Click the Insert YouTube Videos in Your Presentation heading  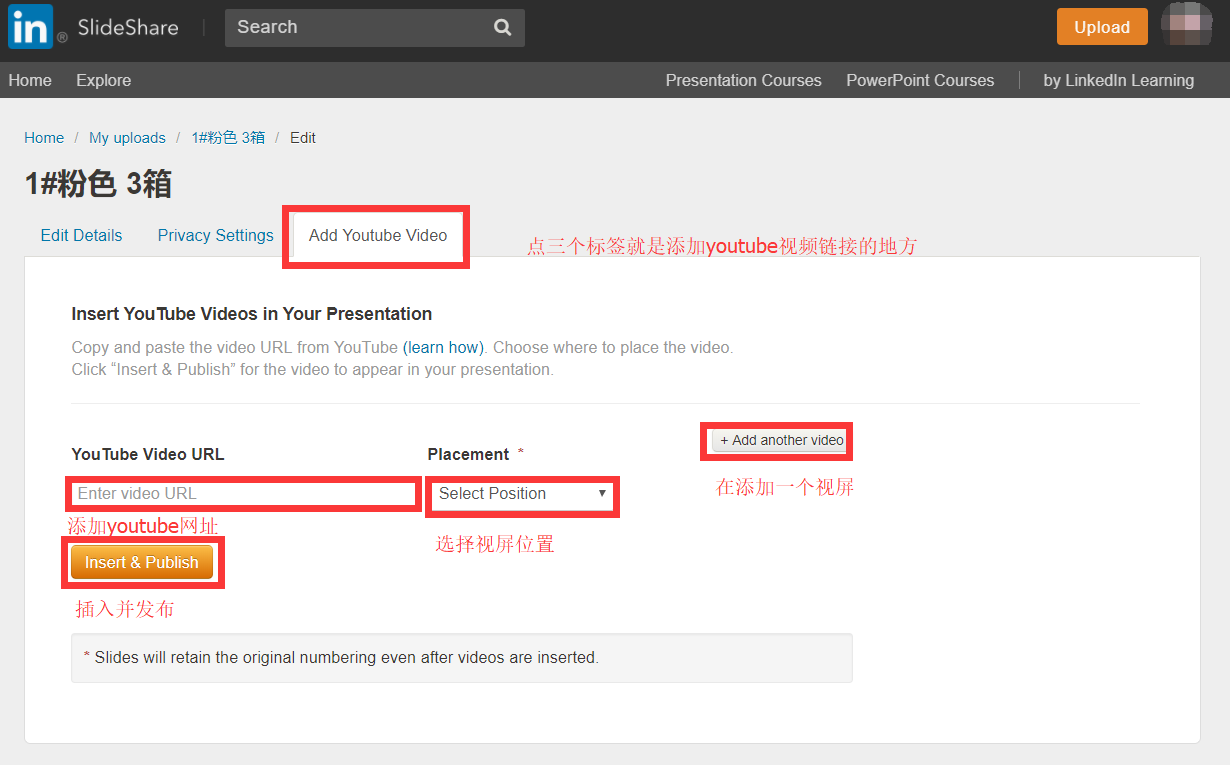pyautogui.click(x=252, y=314)
